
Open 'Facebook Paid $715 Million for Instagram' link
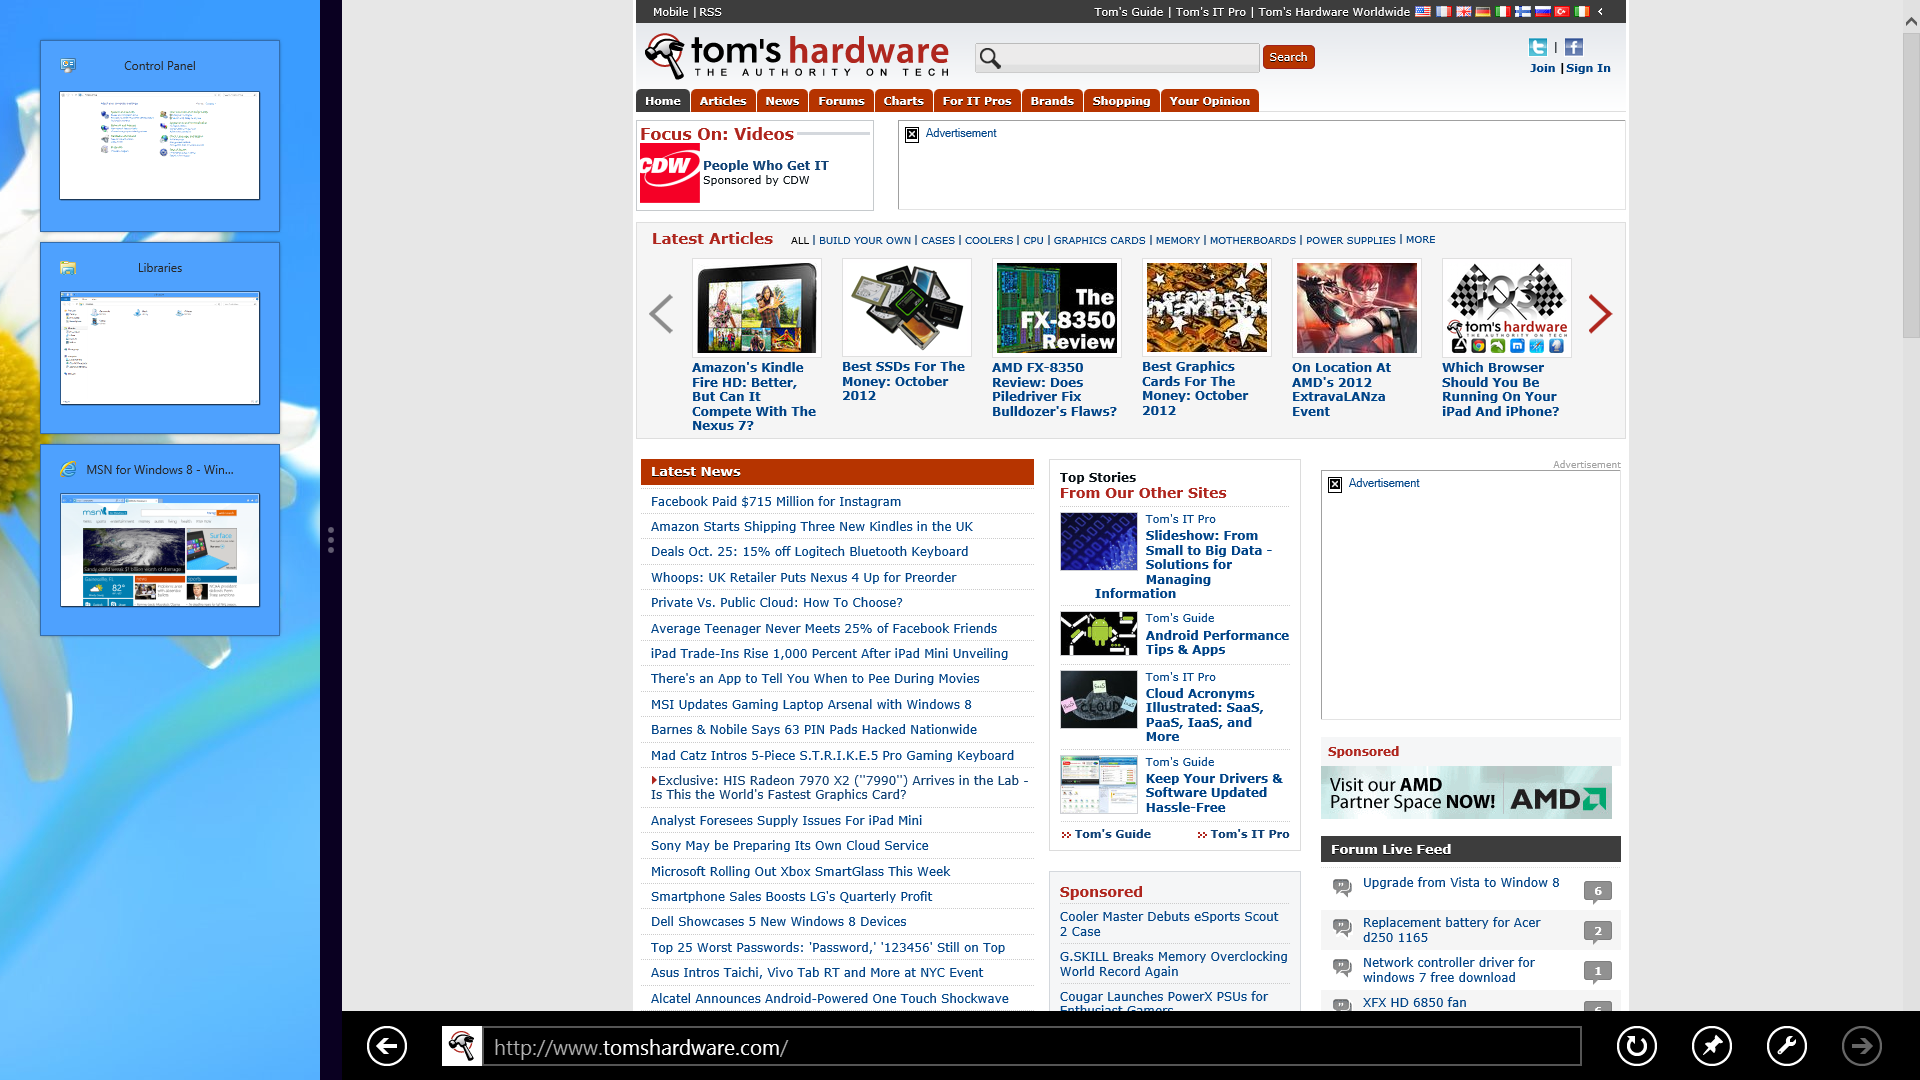coord(775,502)
